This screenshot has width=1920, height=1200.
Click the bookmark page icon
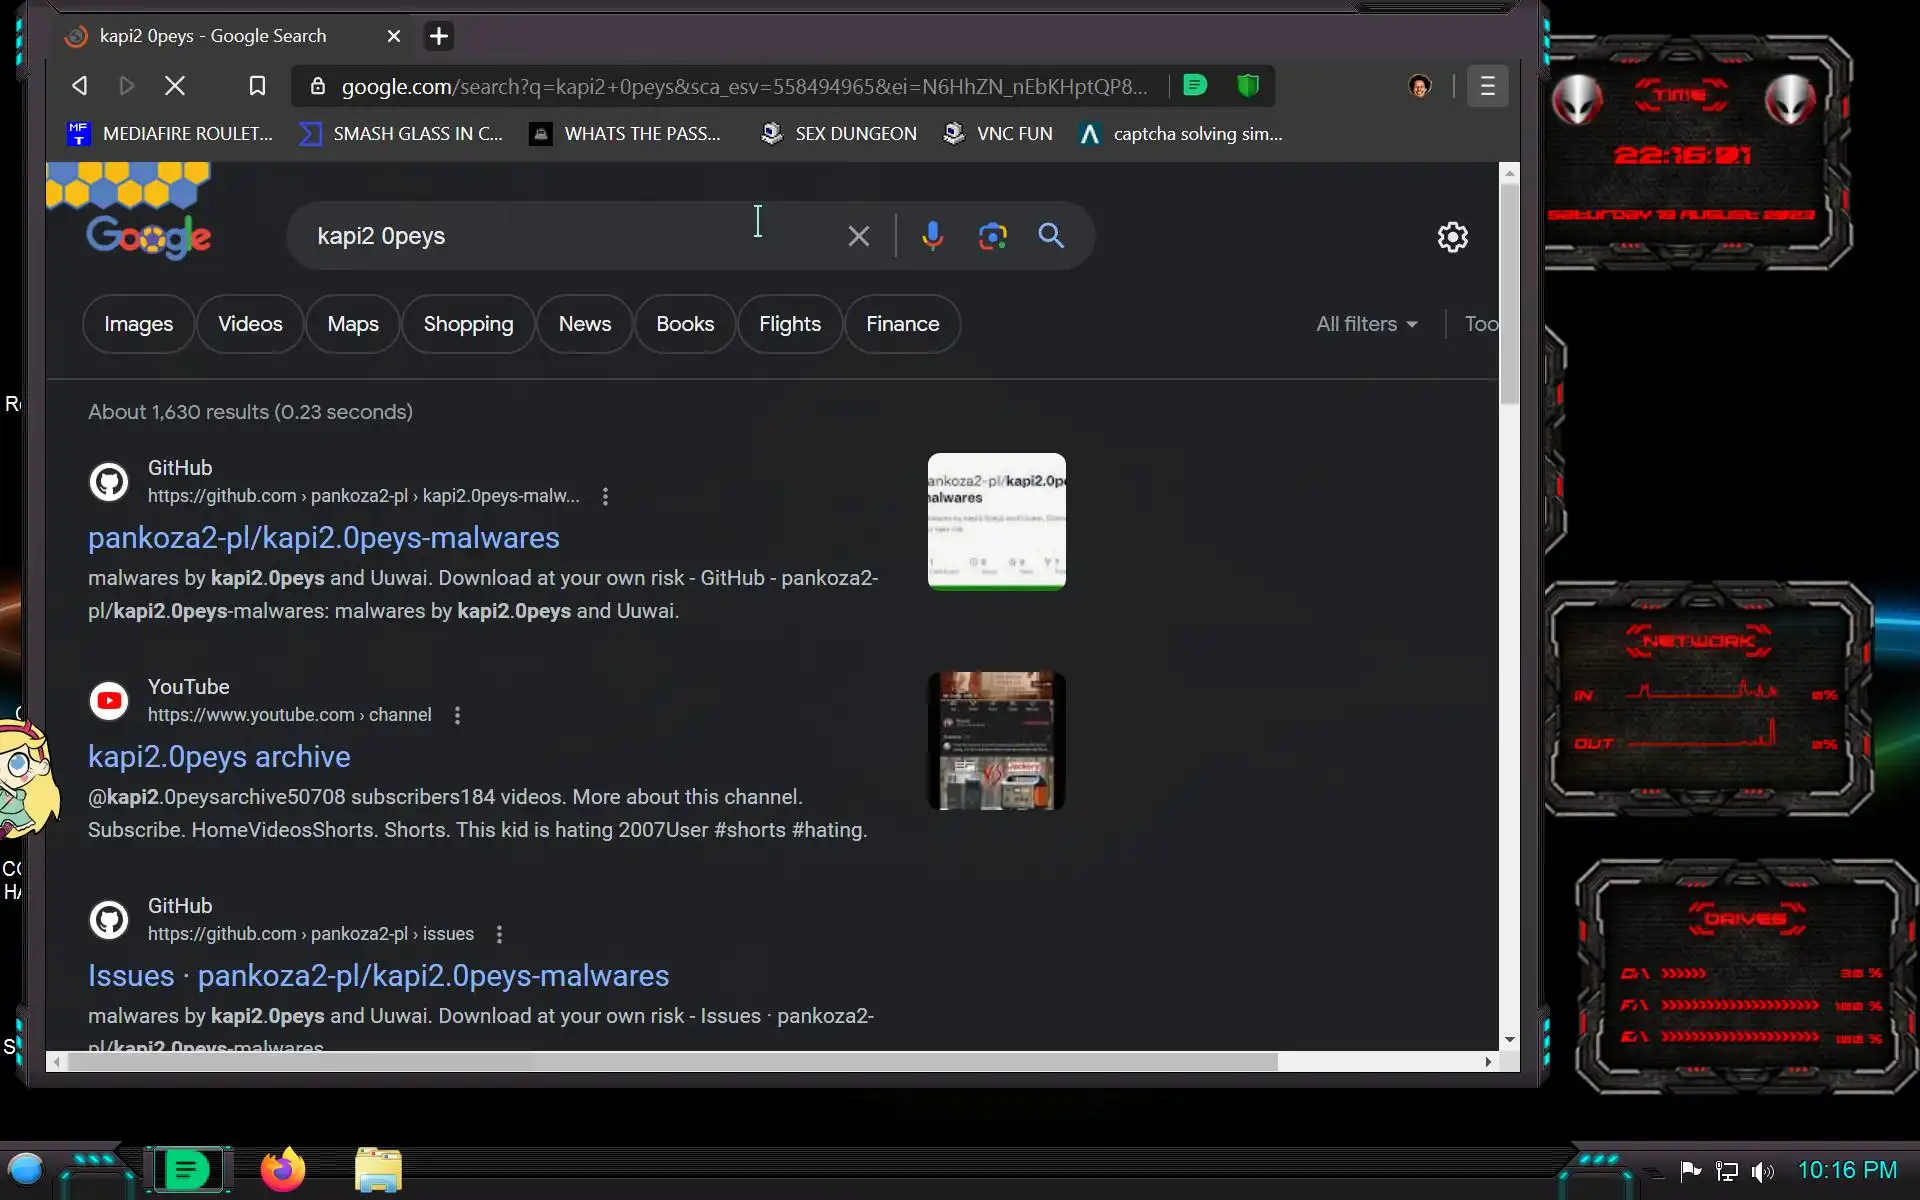[x=257, y=86]
